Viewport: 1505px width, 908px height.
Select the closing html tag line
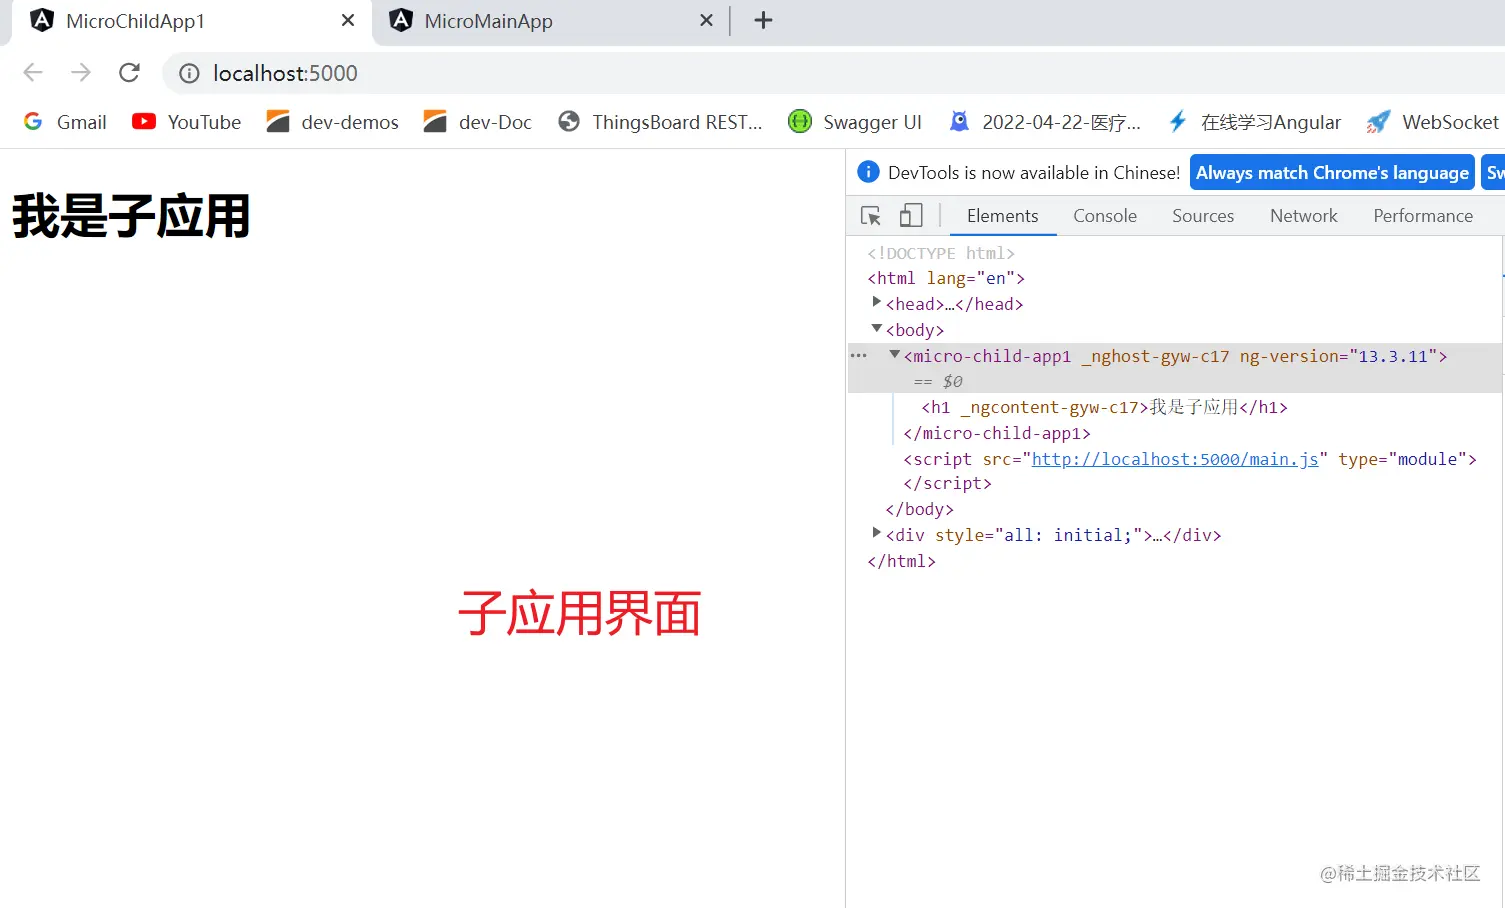point(902,561)
